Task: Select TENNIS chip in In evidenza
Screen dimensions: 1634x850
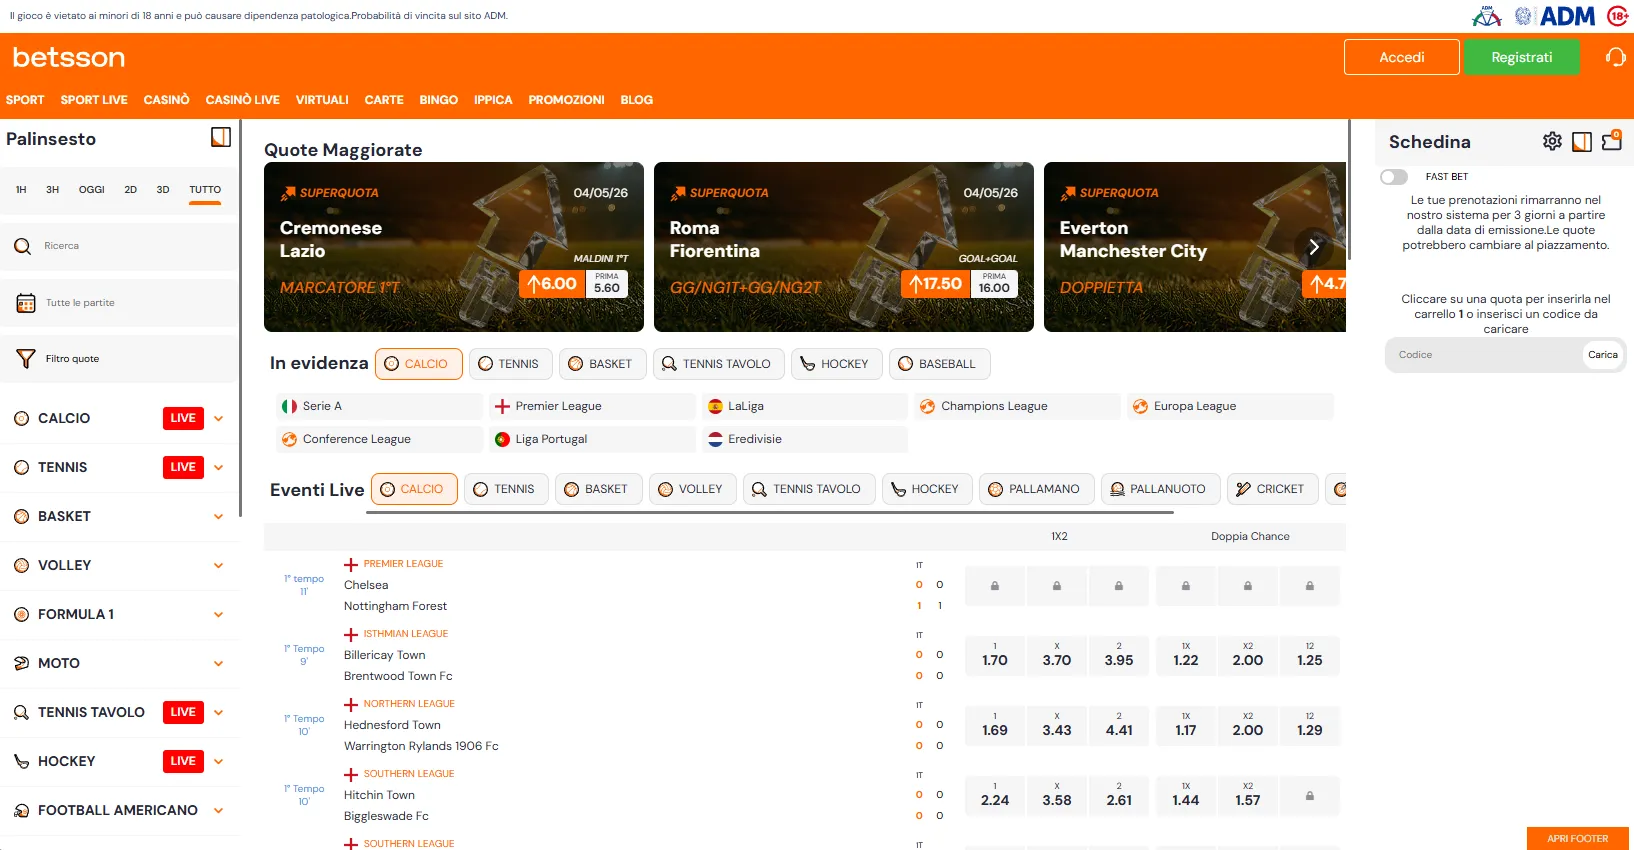Action: (x=510, y=364)
